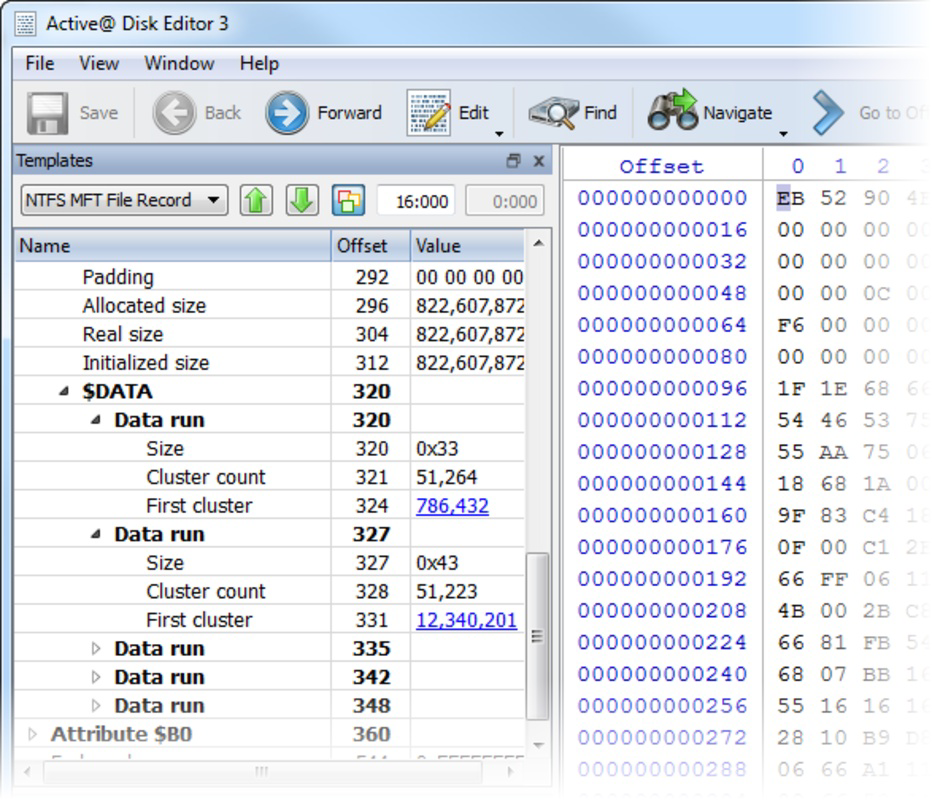932x800 pixels.
Task: Select the Cluster count row showing 51,223
Action: tap(269, 591)
